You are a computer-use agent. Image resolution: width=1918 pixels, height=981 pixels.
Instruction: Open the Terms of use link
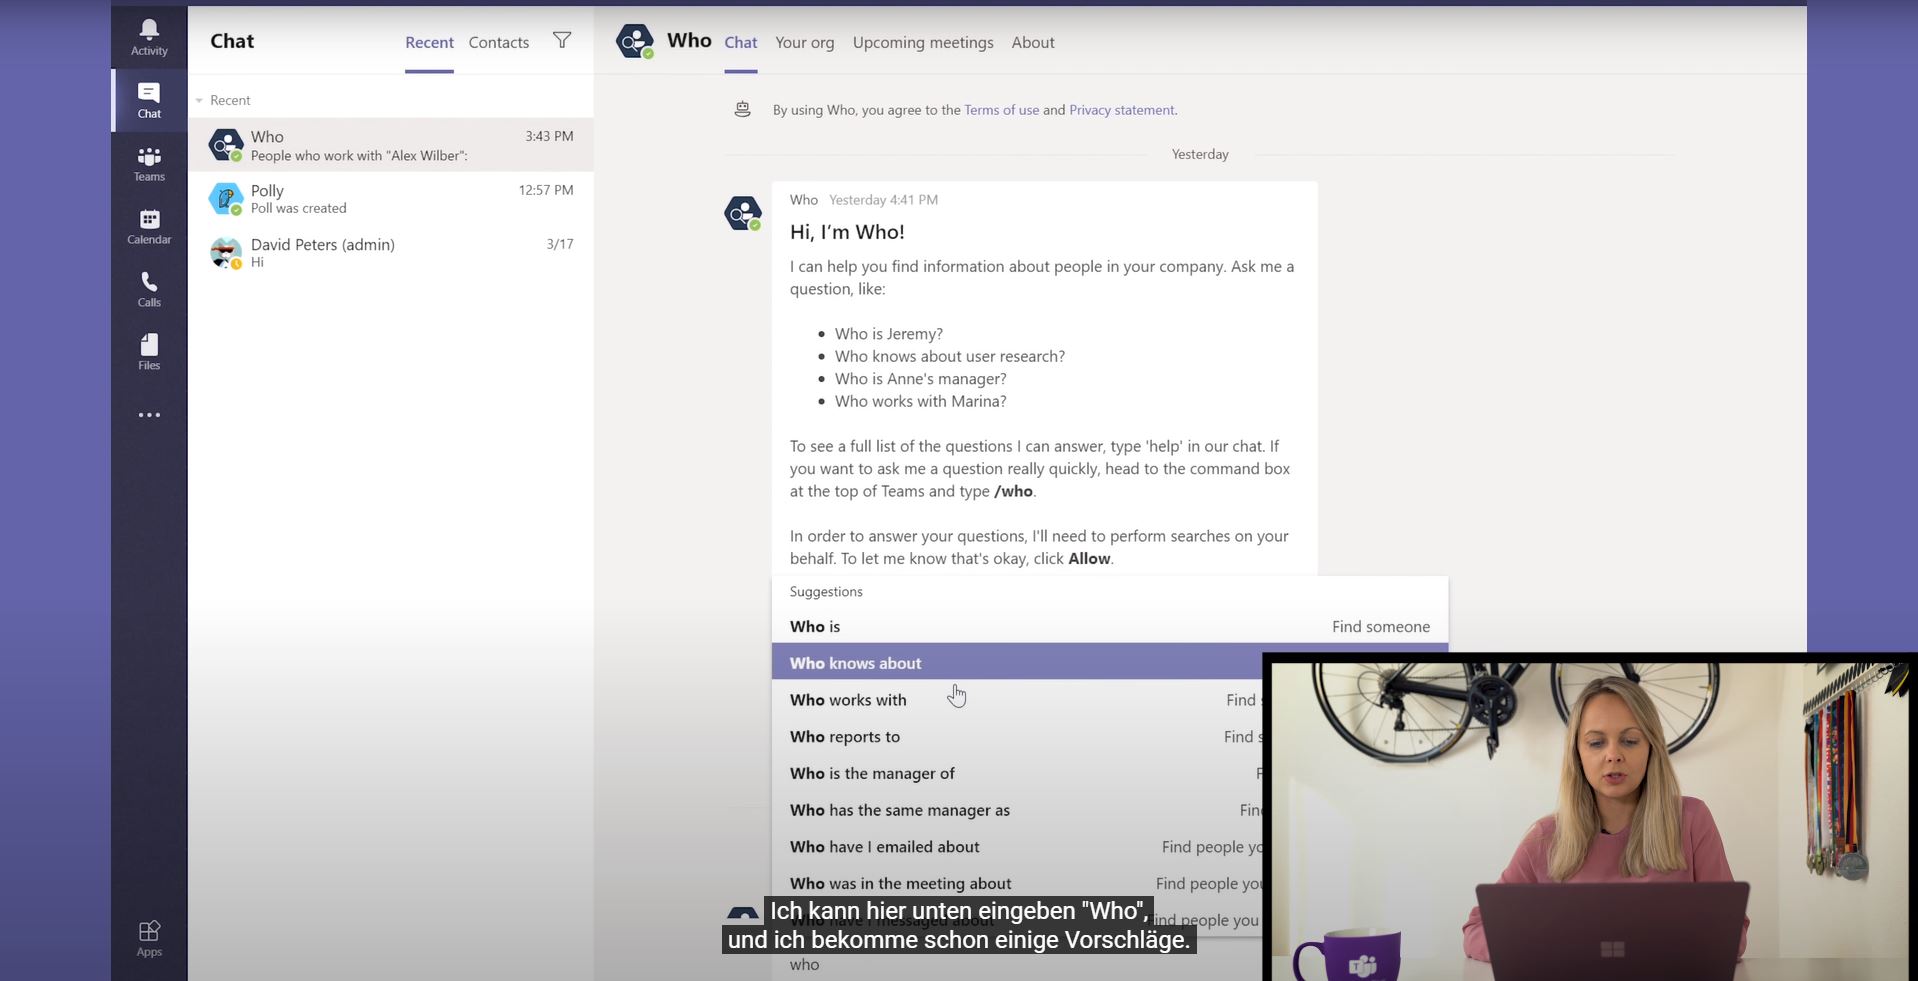(1001, 110)
